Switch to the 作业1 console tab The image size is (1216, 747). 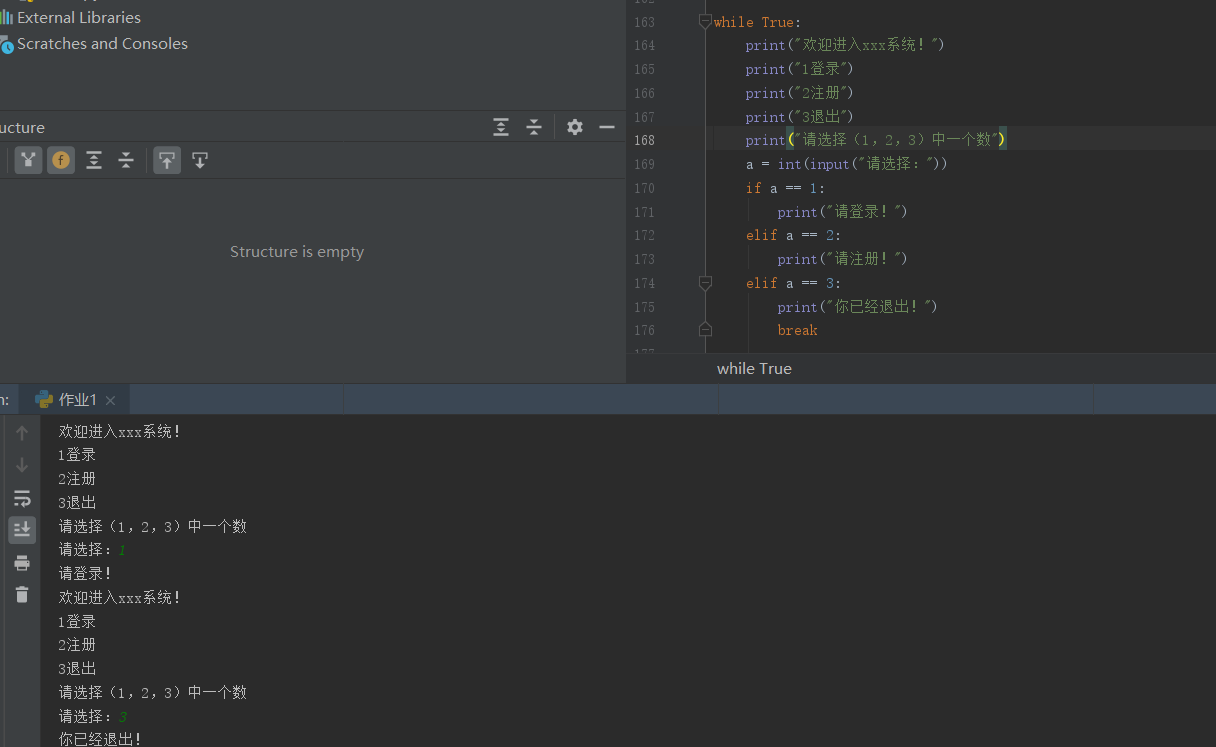(x=77, y=398)
